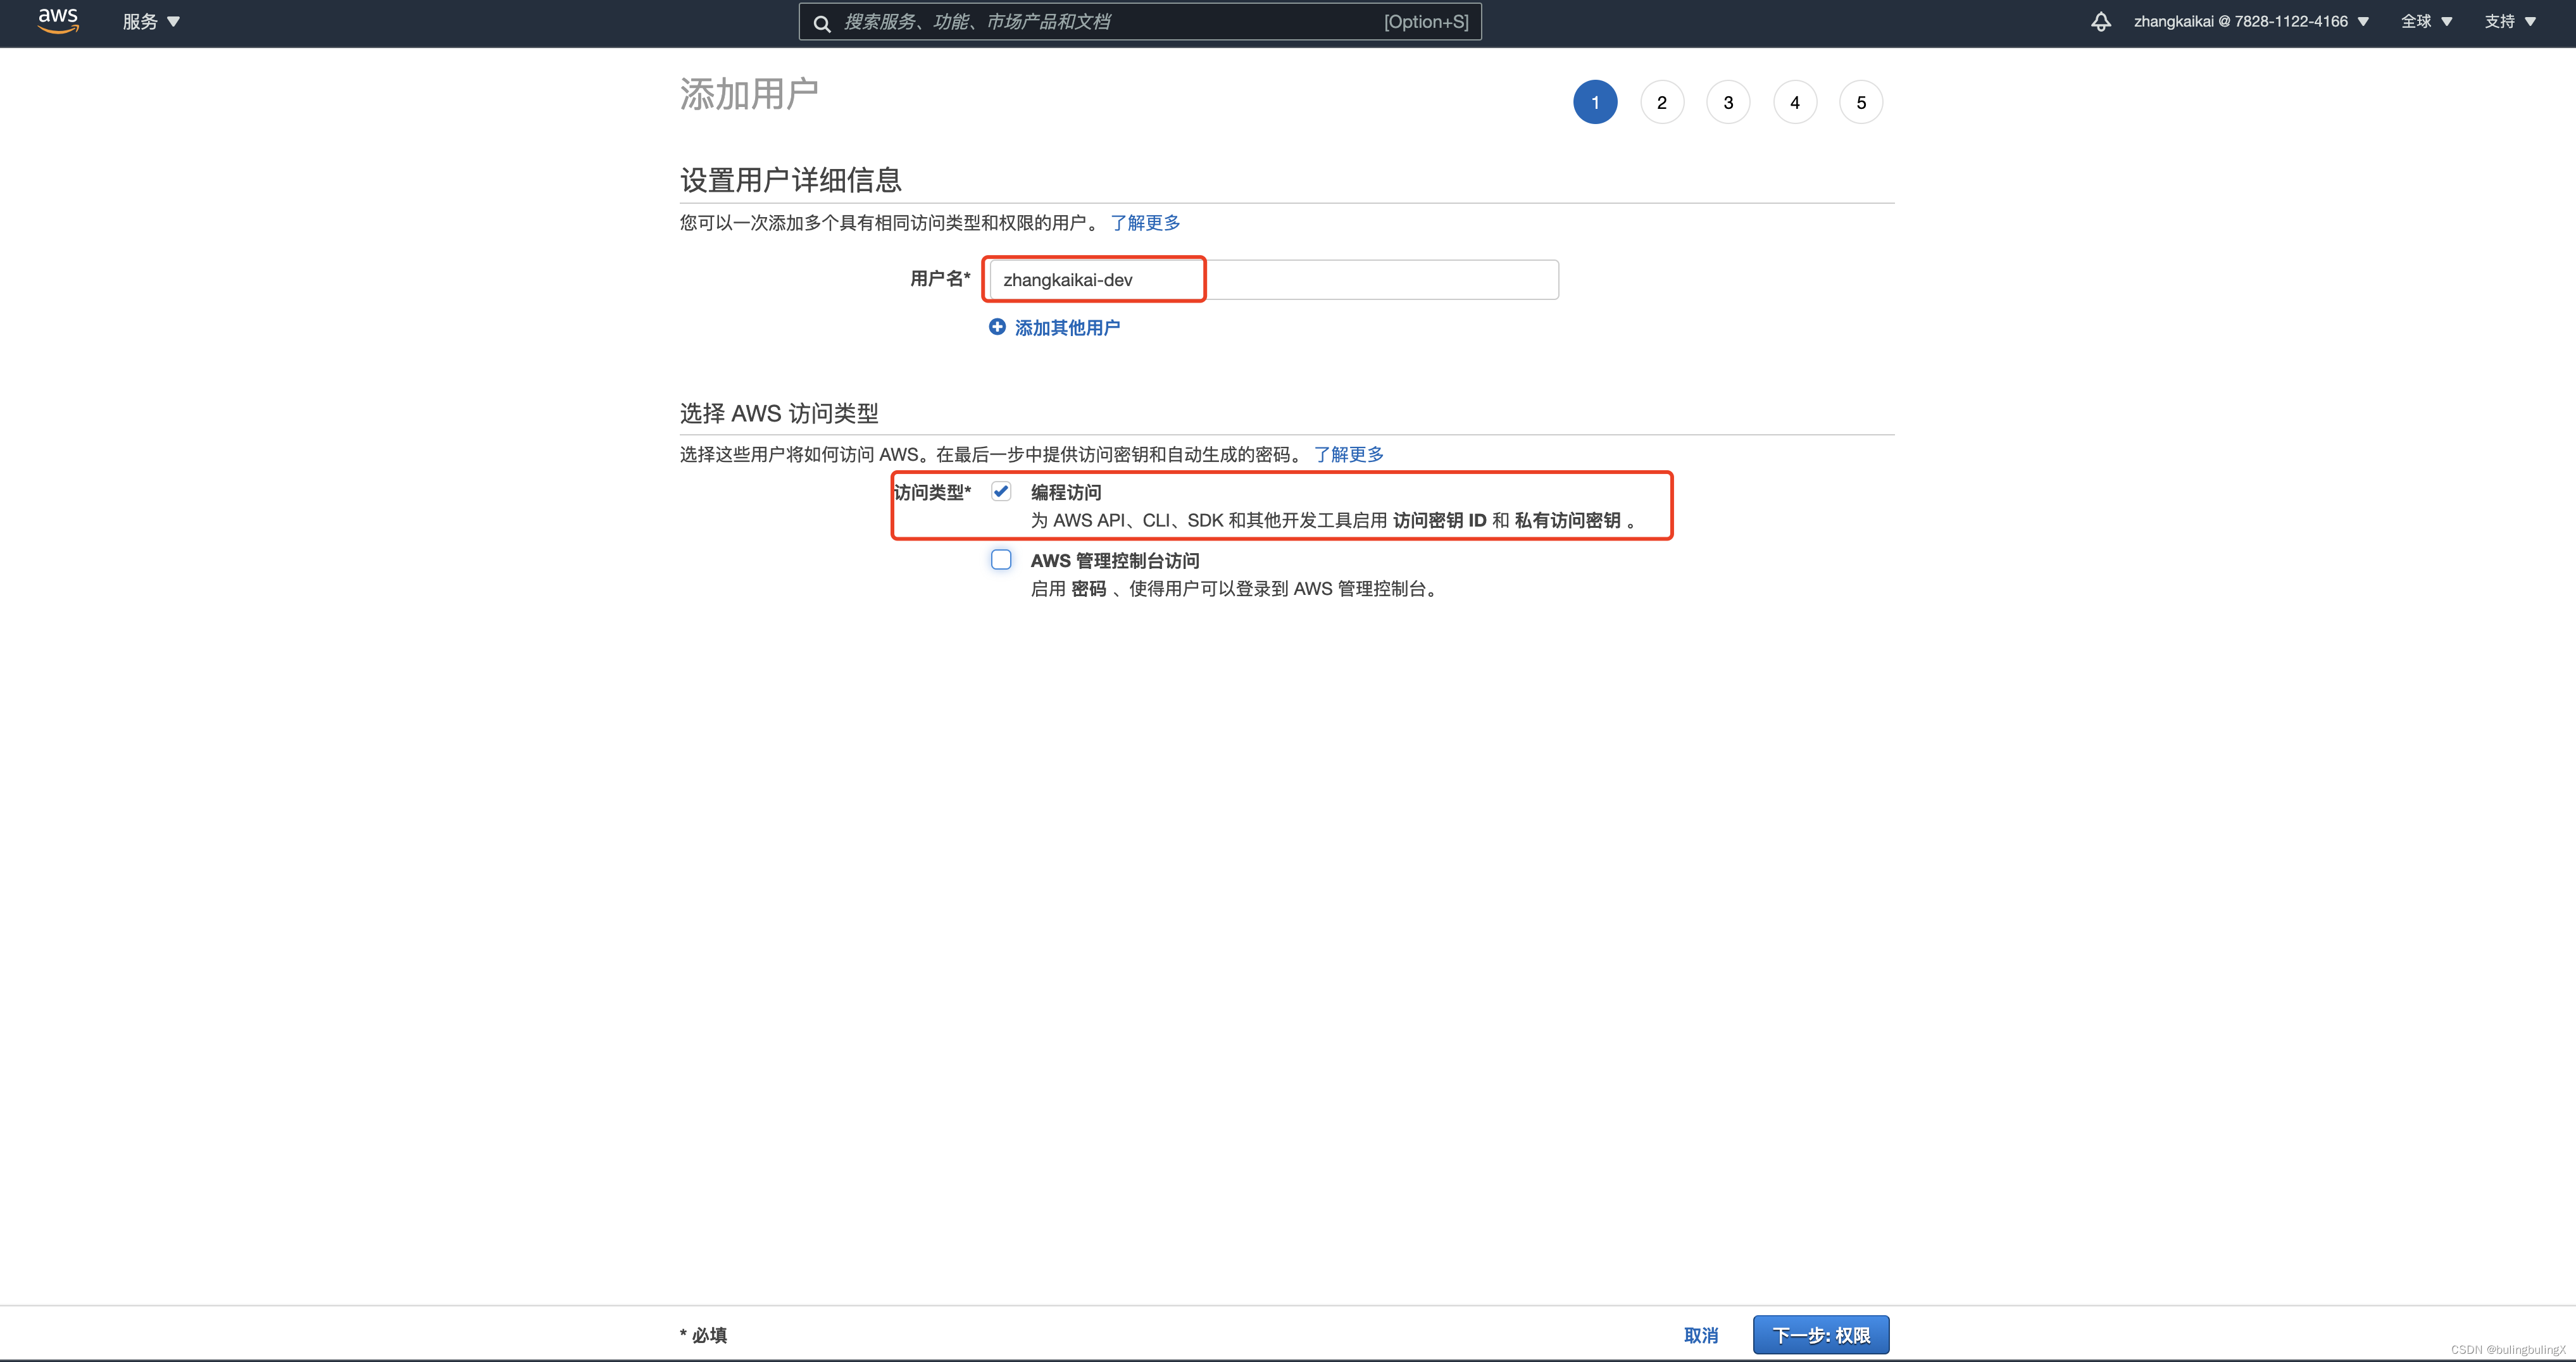Click wizard step 1 indicator

(x=1595, y=102)
